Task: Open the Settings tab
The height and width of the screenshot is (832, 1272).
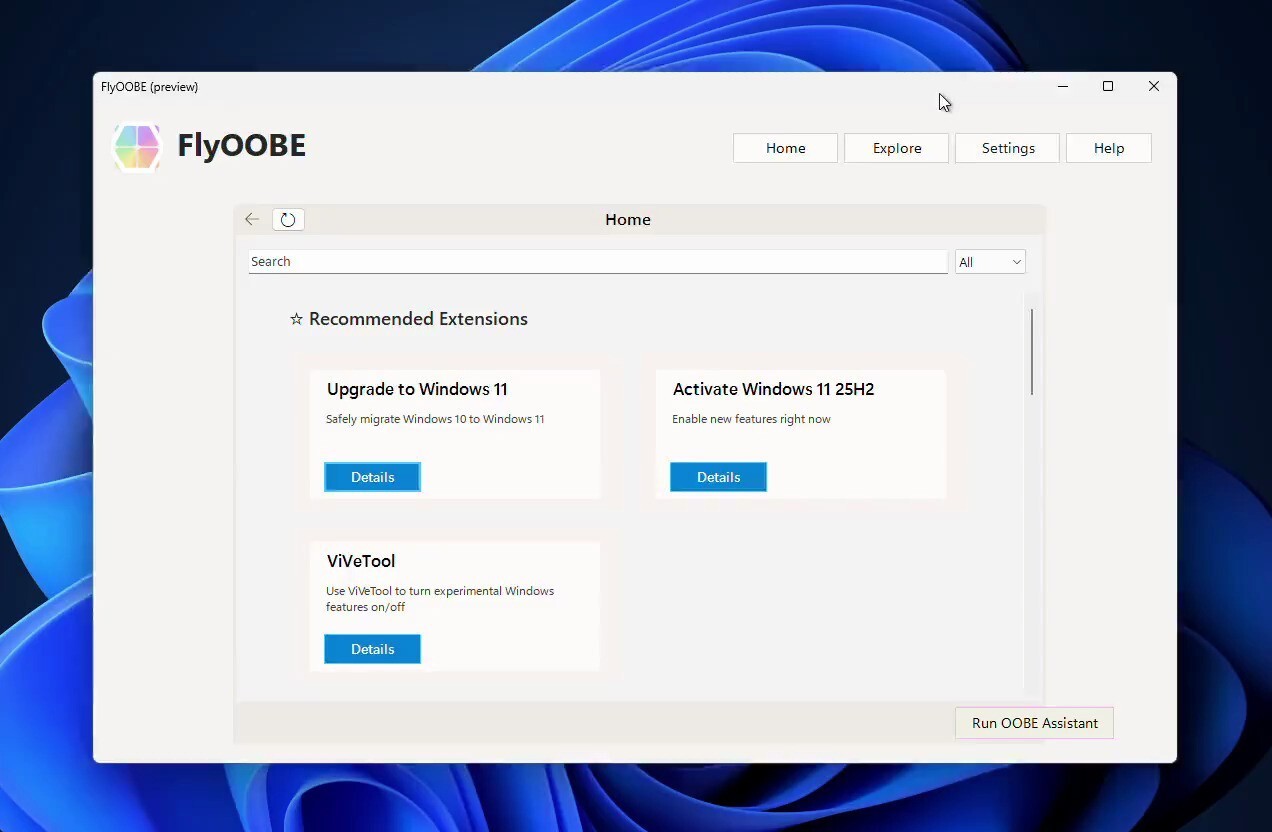Action: click(1008, 148)
